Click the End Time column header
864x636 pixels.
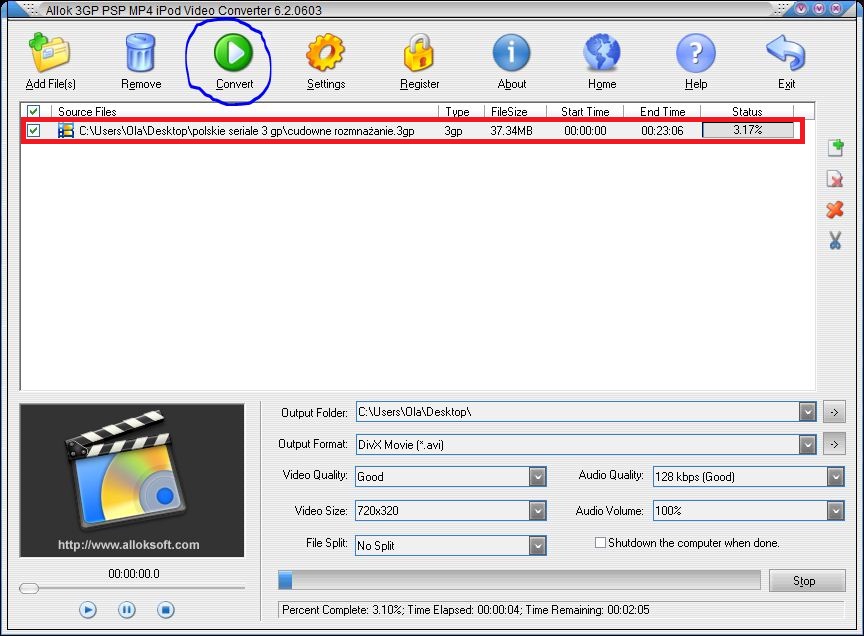click(662, 111)
